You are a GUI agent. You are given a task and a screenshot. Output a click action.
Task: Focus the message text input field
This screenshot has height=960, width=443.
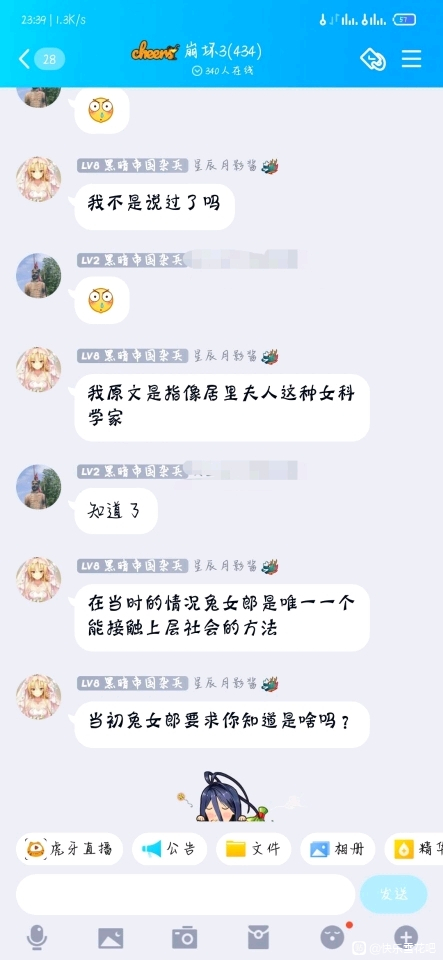tap(185, 894)
